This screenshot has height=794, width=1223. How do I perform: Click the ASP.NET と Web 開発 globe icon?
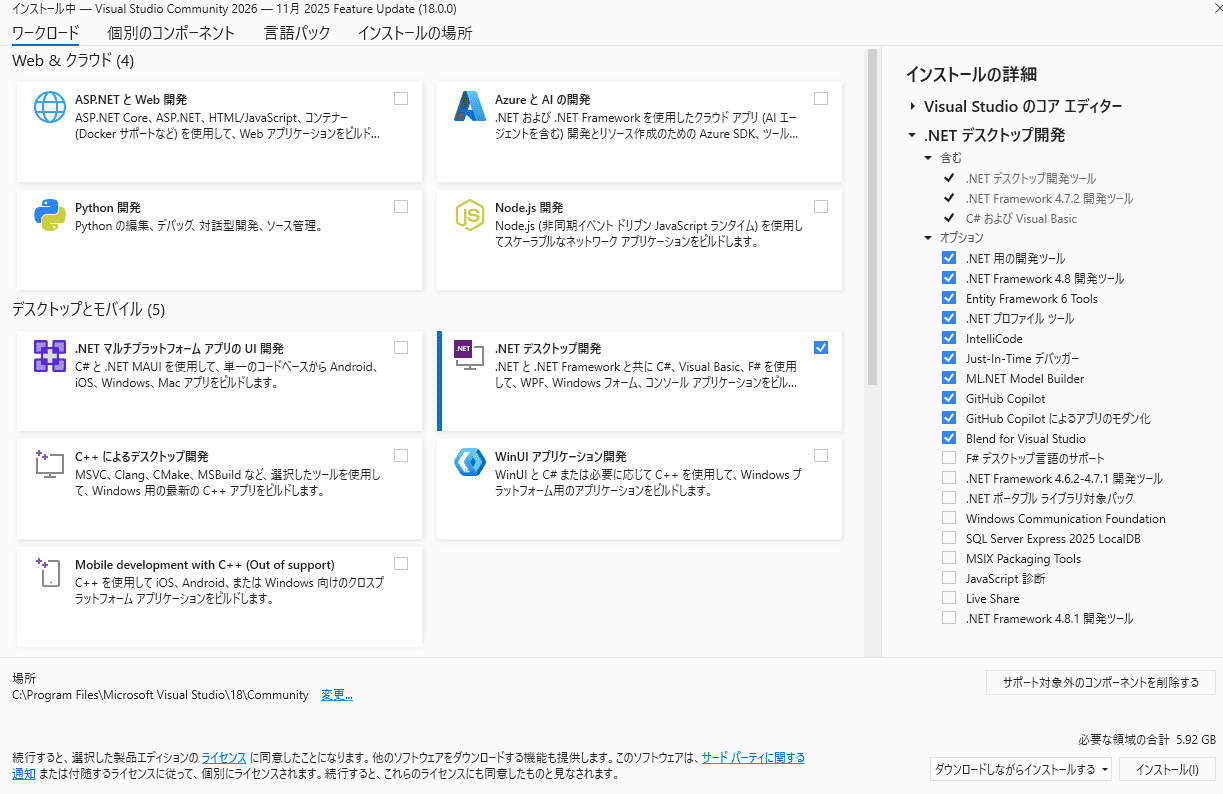pyautogui.click(x=50, y=107)
